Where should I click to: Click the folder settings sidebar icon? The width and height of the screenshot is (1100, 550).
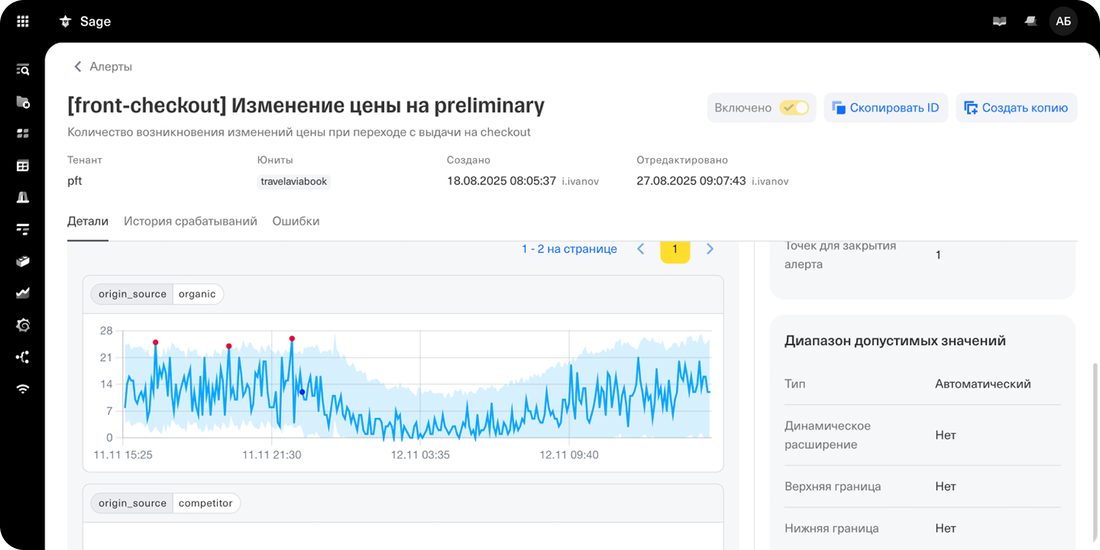tap(23, 102)
